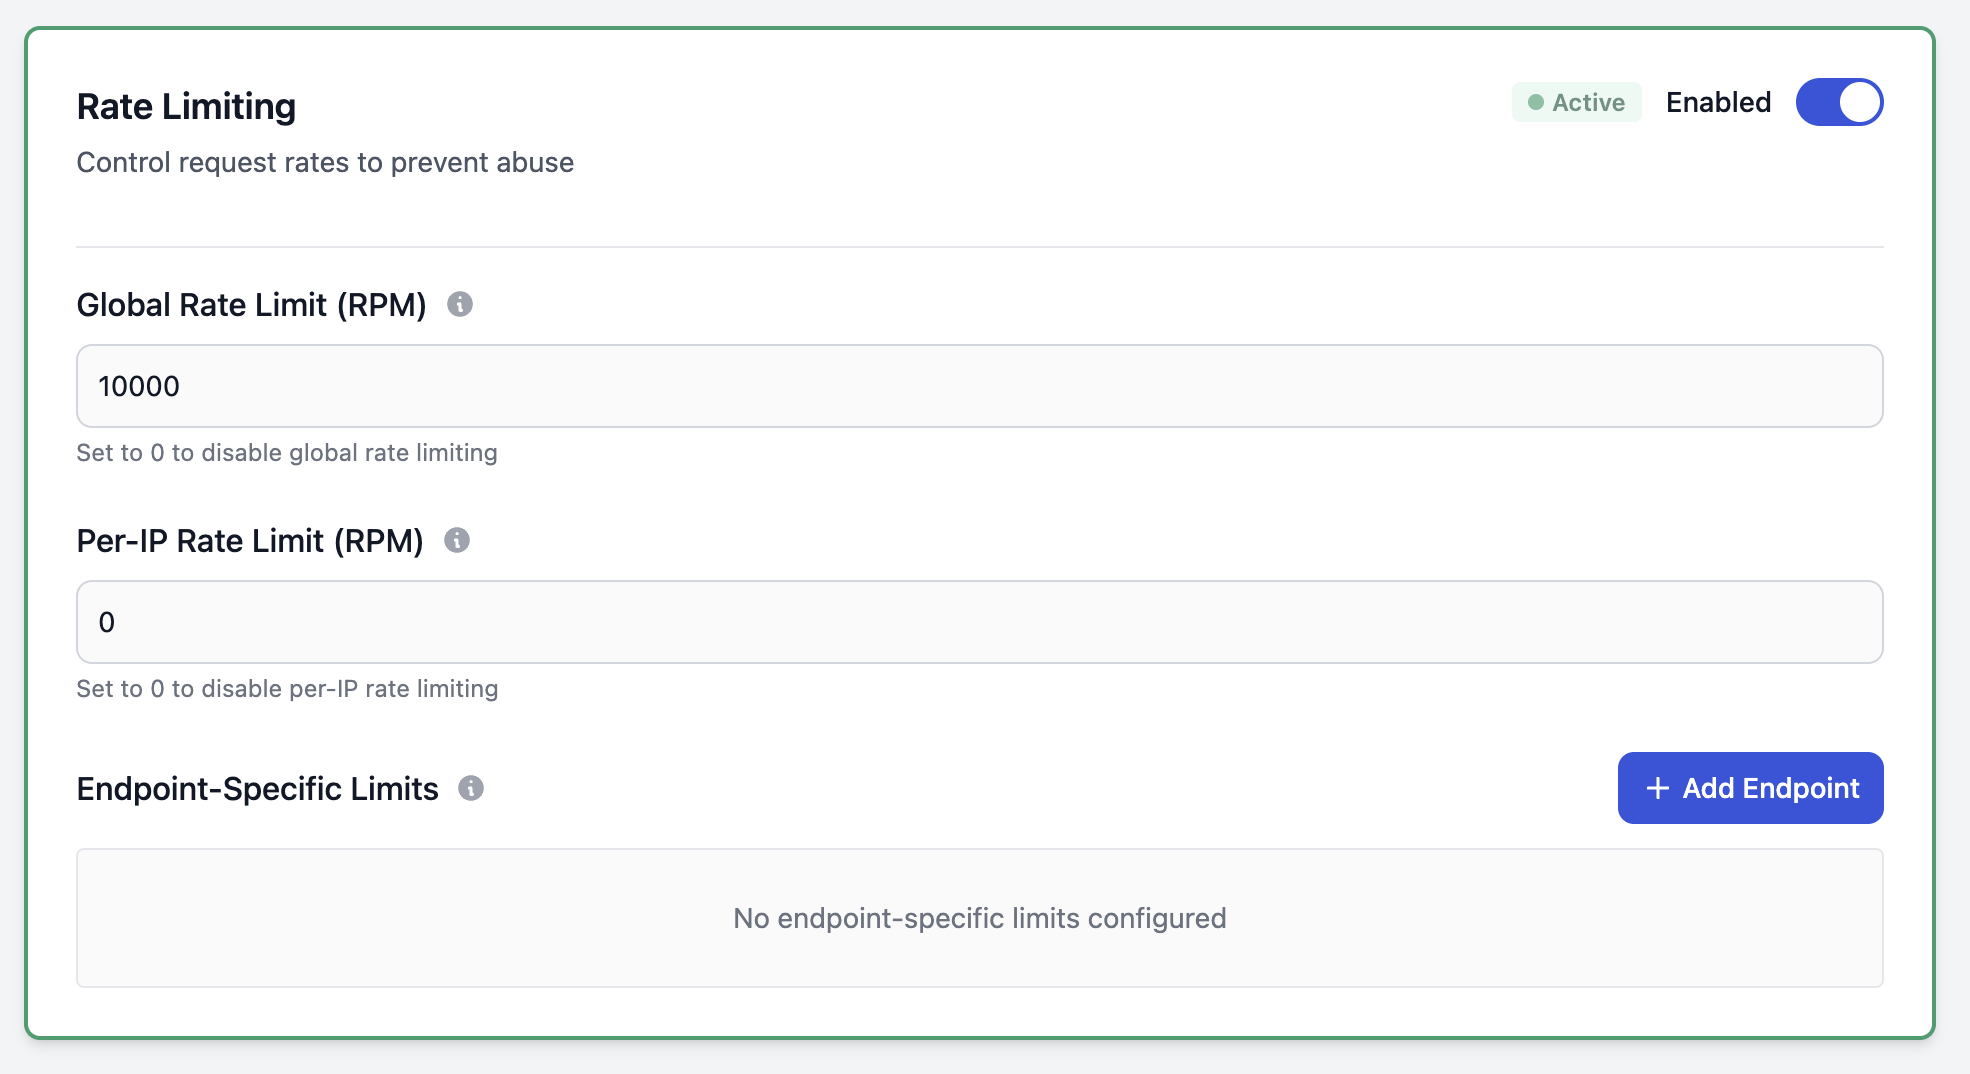Click the info tooltip nearest Rate Limiting heading
Image resolution: width=1970 pixels, height=1074 pixels.
click(x=461, y=305)
